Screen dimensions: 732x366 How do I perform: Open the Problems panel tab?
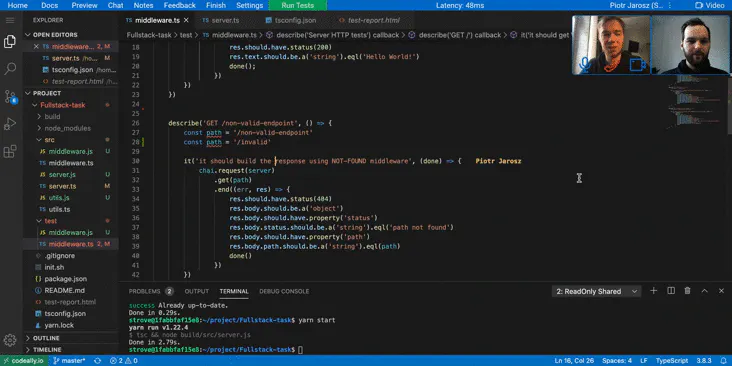pyautogui.click(x=150, y=291)
